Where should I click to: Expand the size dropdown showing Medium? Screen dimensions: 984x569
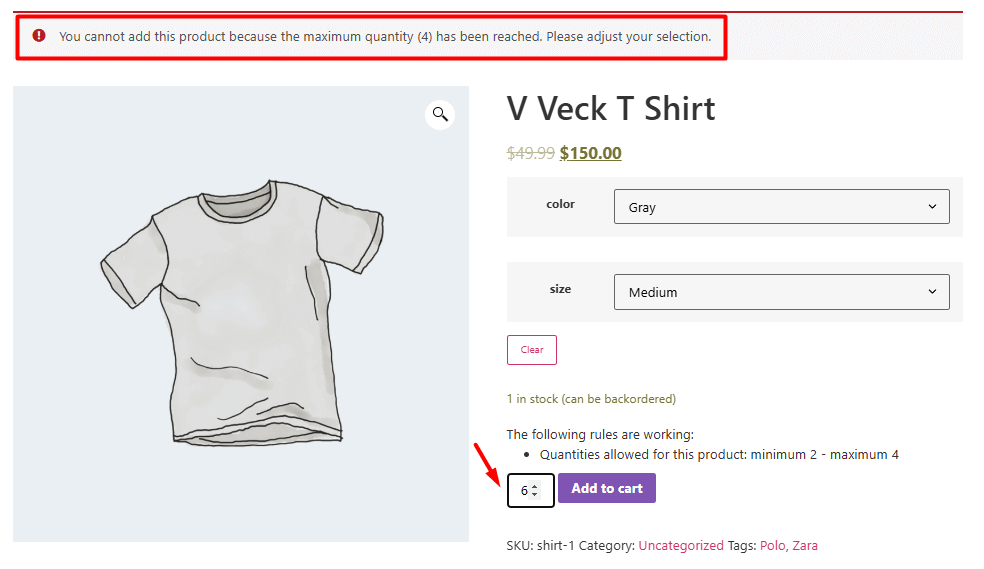pos(781,292)
